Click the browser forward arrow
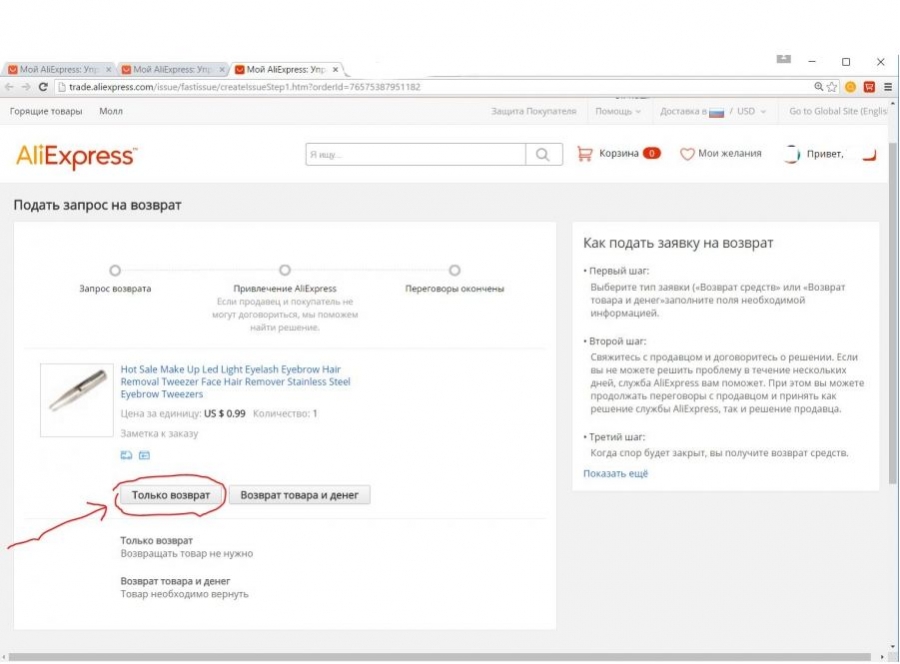The image size is (900, 664). (26, 87)
